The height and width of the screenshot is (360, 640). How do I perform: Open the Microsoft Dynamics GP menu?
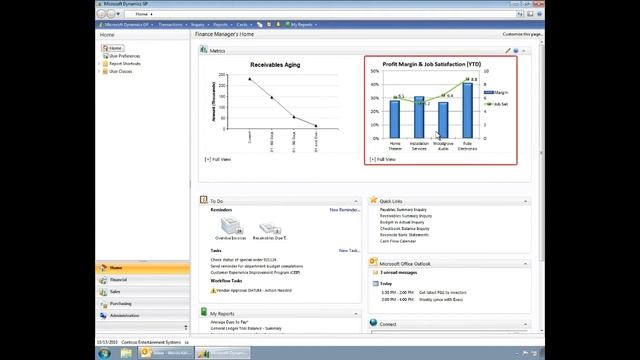coord(127,24)
